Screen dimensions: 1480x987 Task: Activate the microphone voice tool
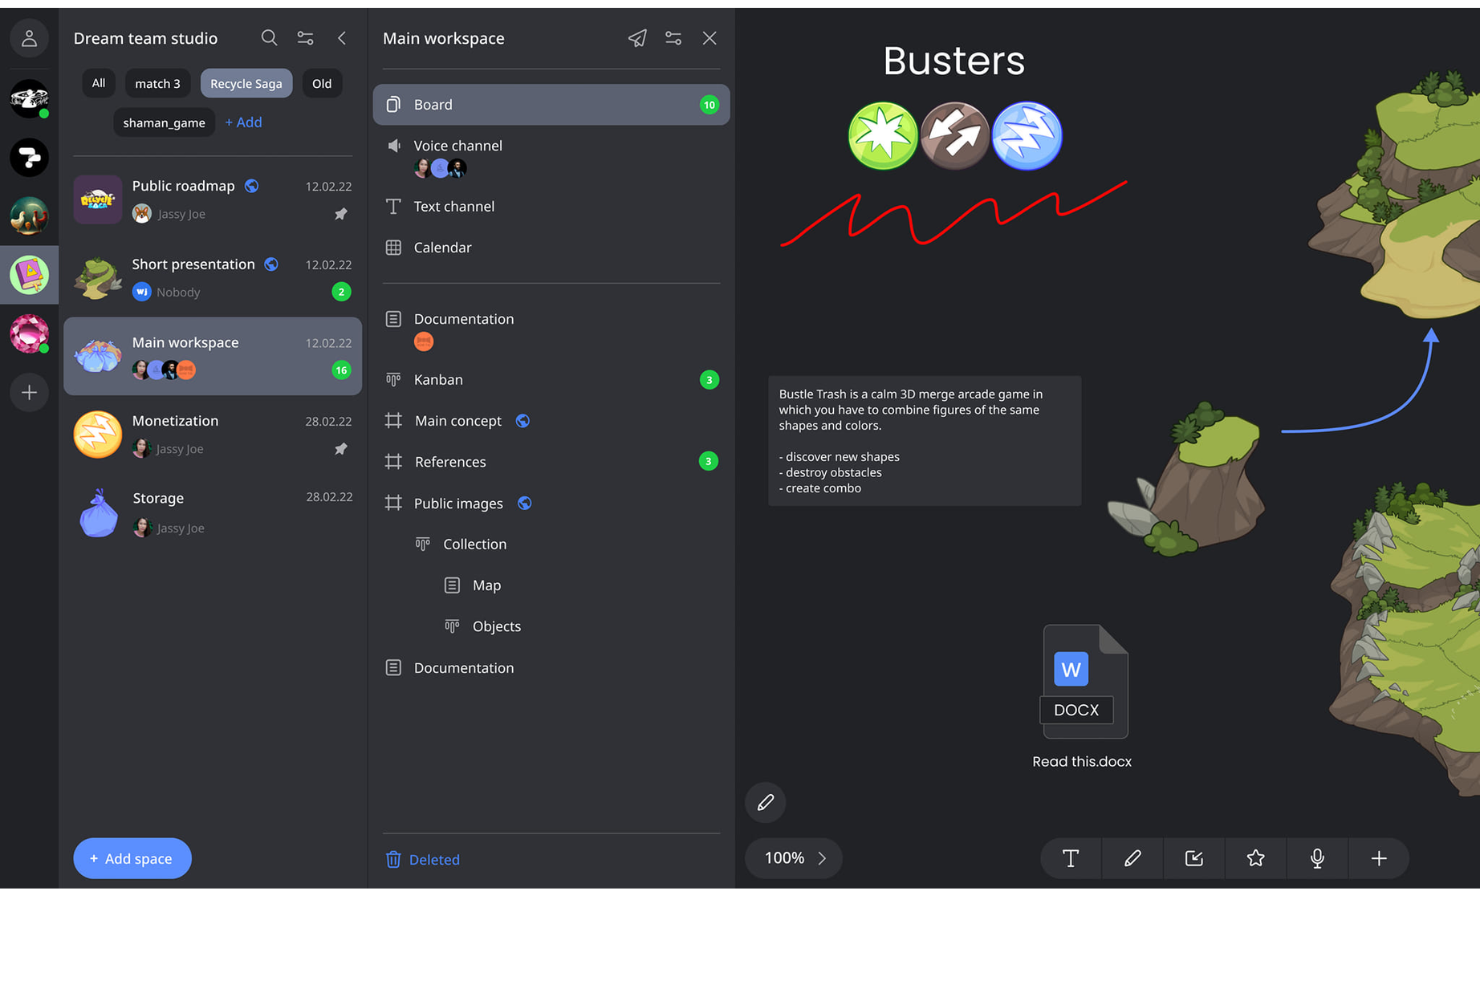pyautogui.click(x=1316, y=858)
